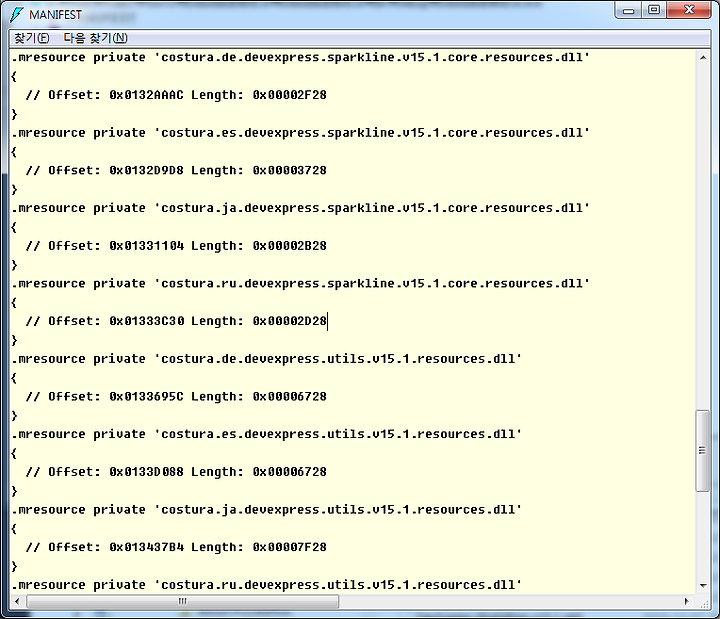Maximize the MANIFEST window
Viewport: 720px width, 619px height.
(654, 10)
